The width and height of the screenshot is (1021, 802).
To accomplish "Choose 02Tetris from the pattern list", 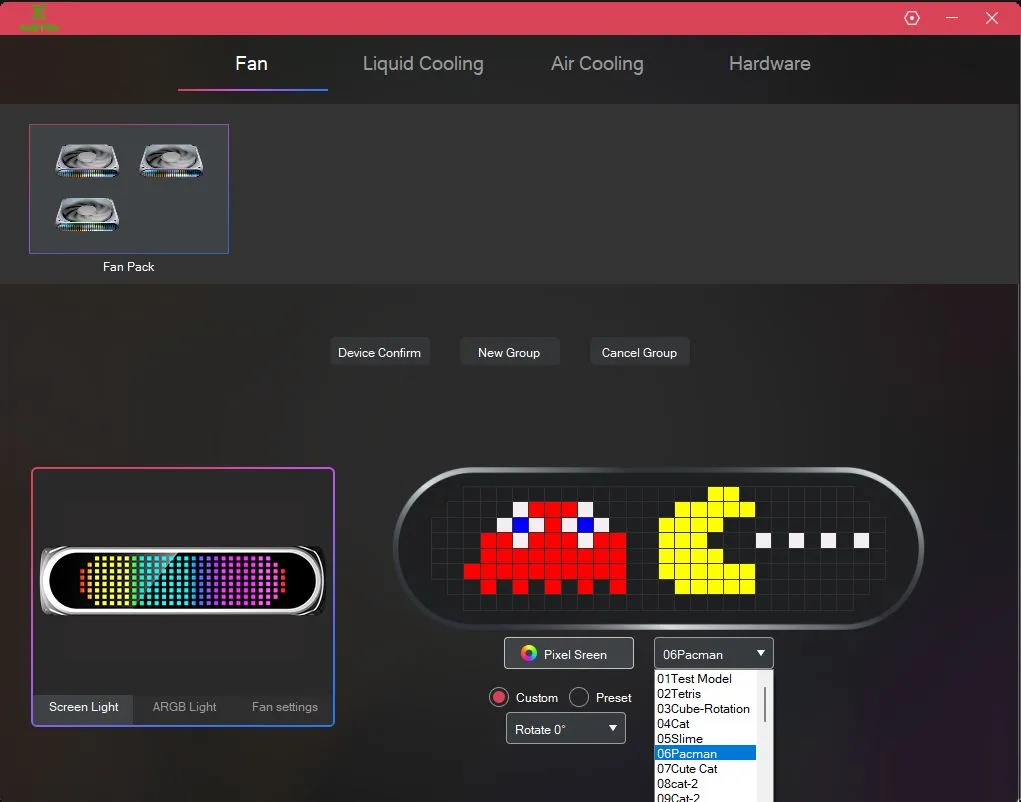I will tap(705, 694).
